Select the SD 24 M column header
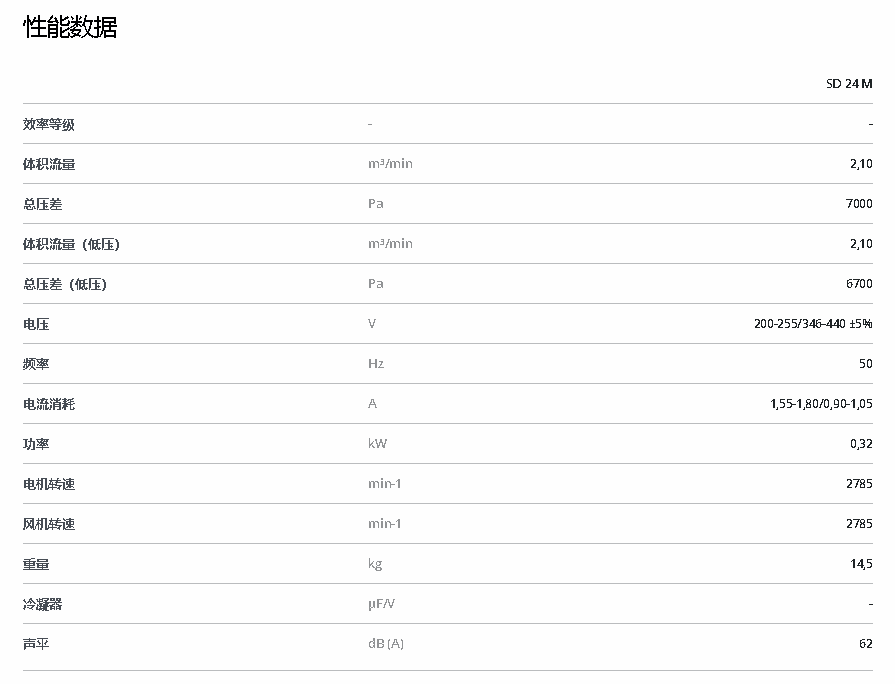 849,84
